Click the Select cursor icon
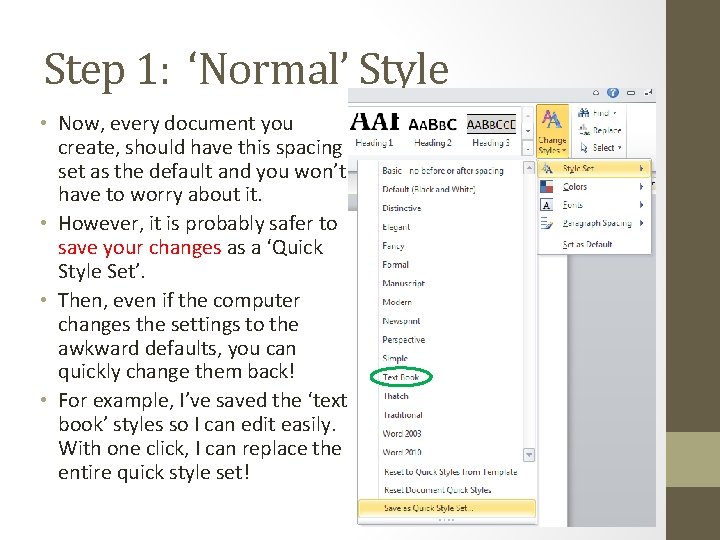The width and height of the screenshot is (720, 540). [x=584, y=147]
